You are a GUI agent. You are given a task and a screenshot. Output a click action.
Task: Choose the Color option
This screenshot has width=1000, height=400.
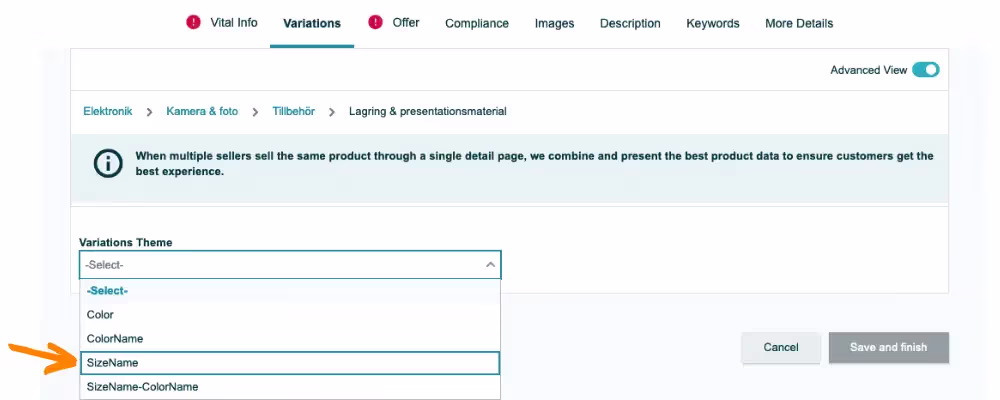point(290,315)
